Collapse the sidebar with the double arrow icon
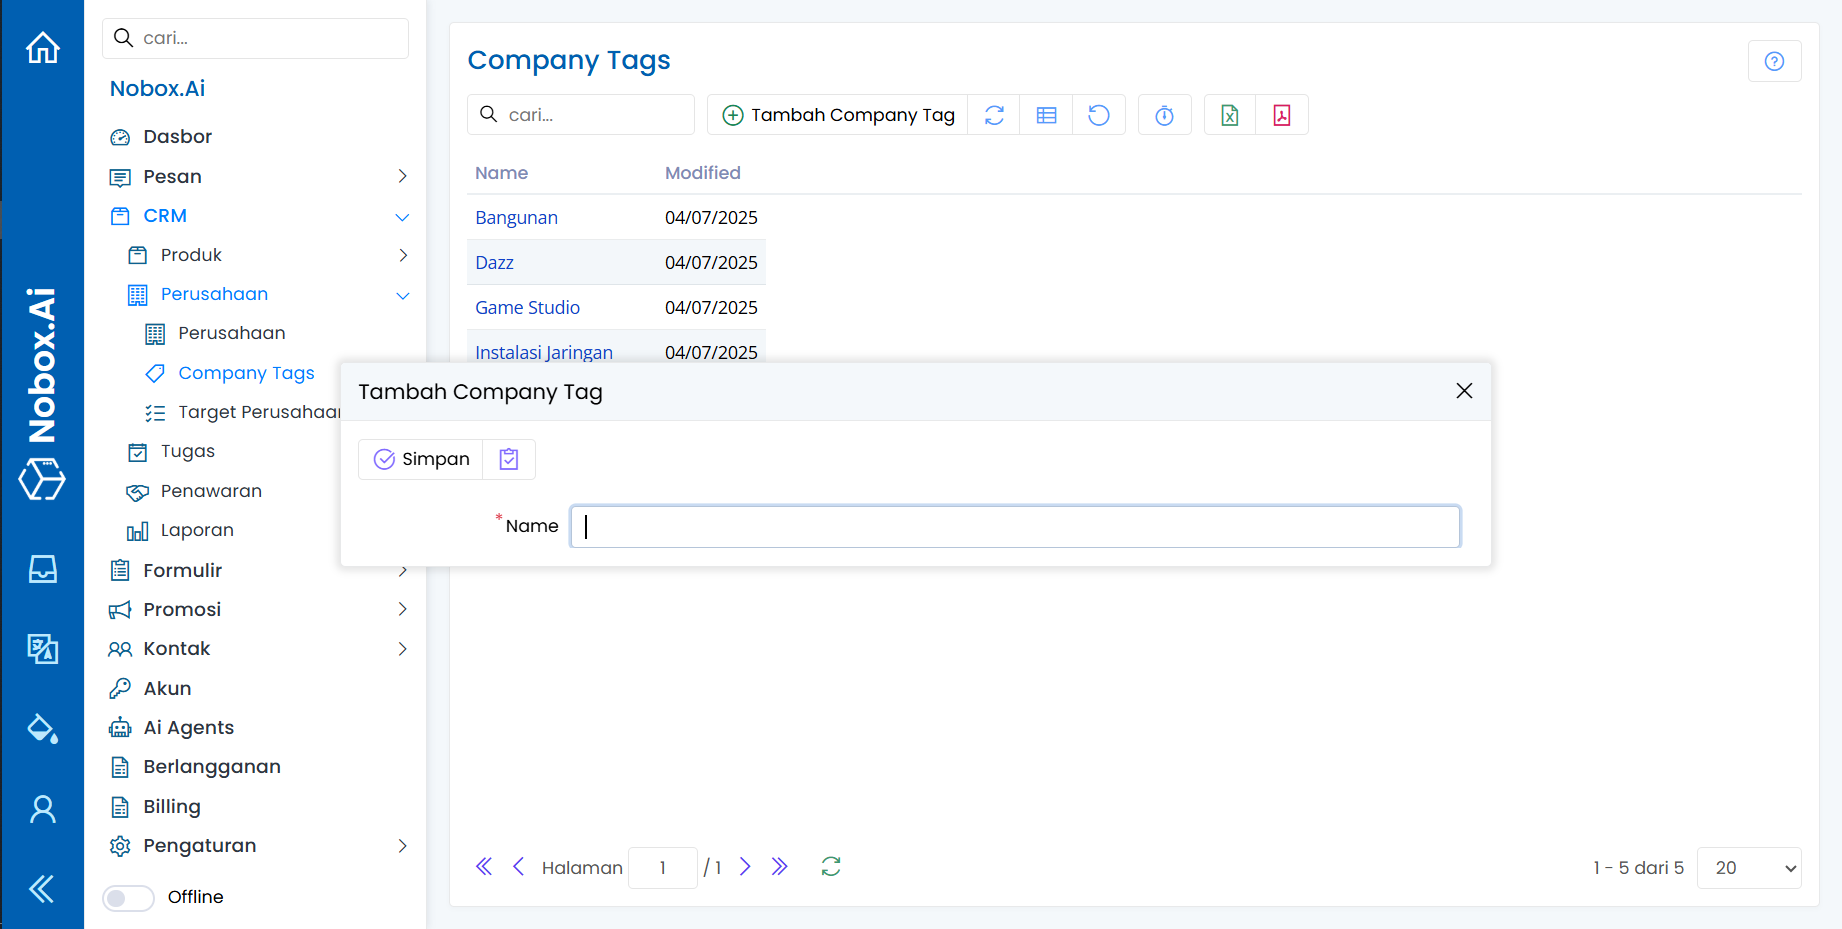Screen dimensions: 1842x929 (42, 888)
